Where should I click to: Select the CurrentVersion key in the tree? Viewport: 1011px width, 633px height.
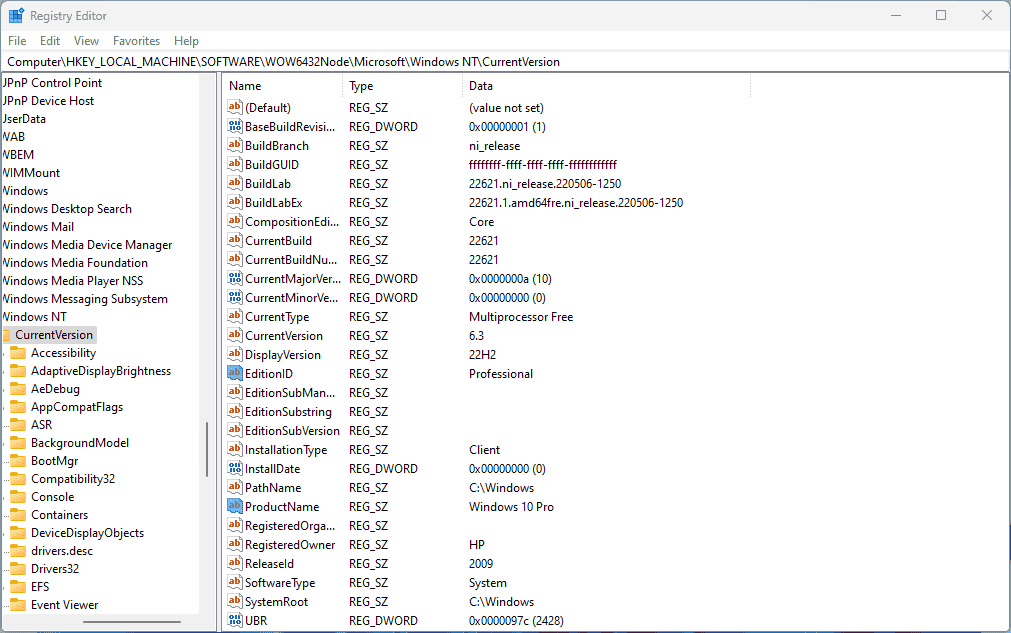54,335
